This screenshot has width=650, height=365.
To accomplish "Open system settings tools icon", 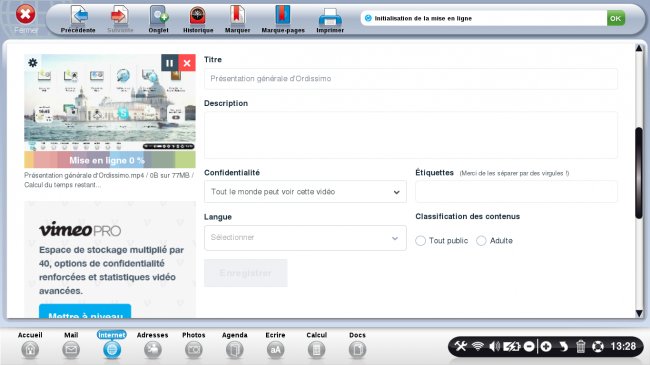I will point(461,346).
